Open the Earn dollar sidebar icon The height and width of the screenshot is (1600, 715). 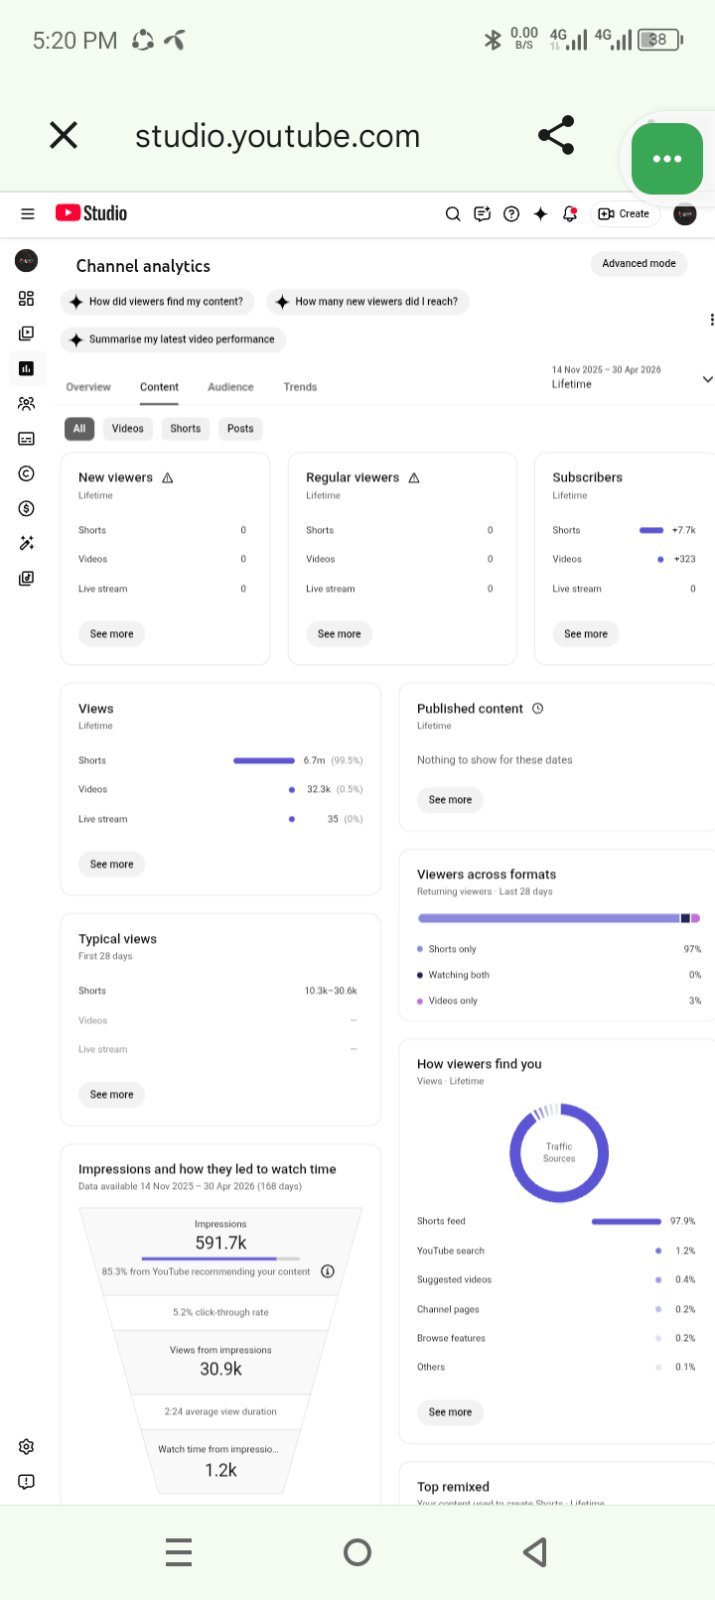[26, 508]
